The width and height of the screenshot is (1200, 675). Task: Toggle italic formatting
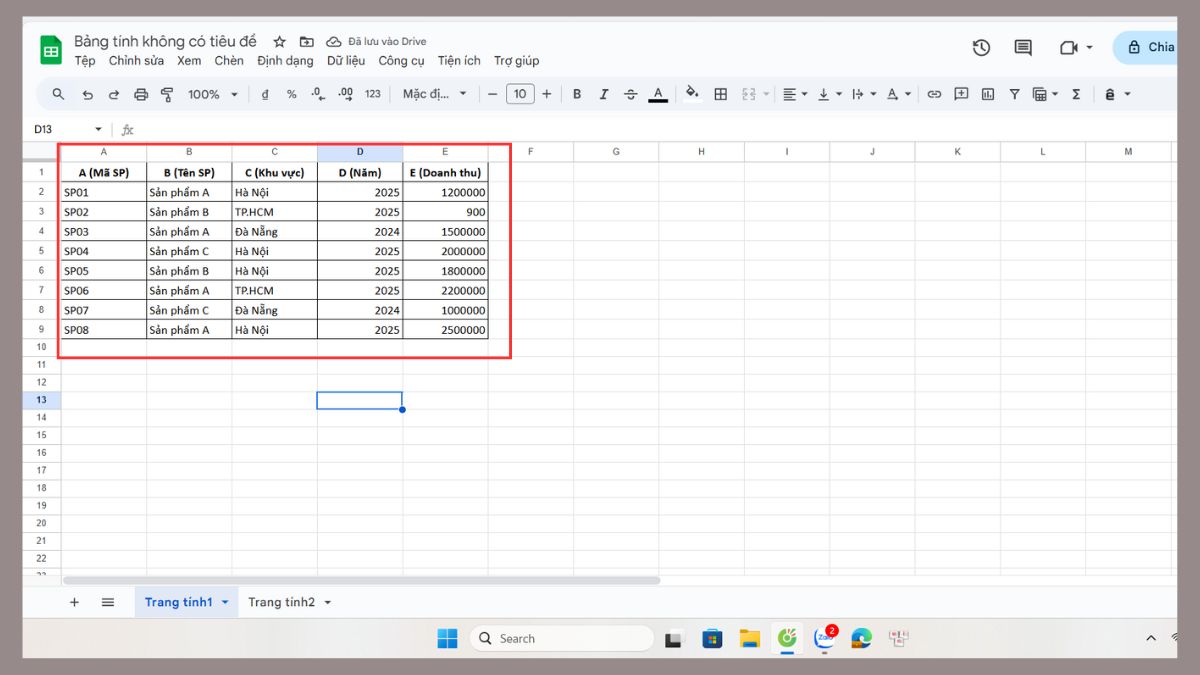604,94
